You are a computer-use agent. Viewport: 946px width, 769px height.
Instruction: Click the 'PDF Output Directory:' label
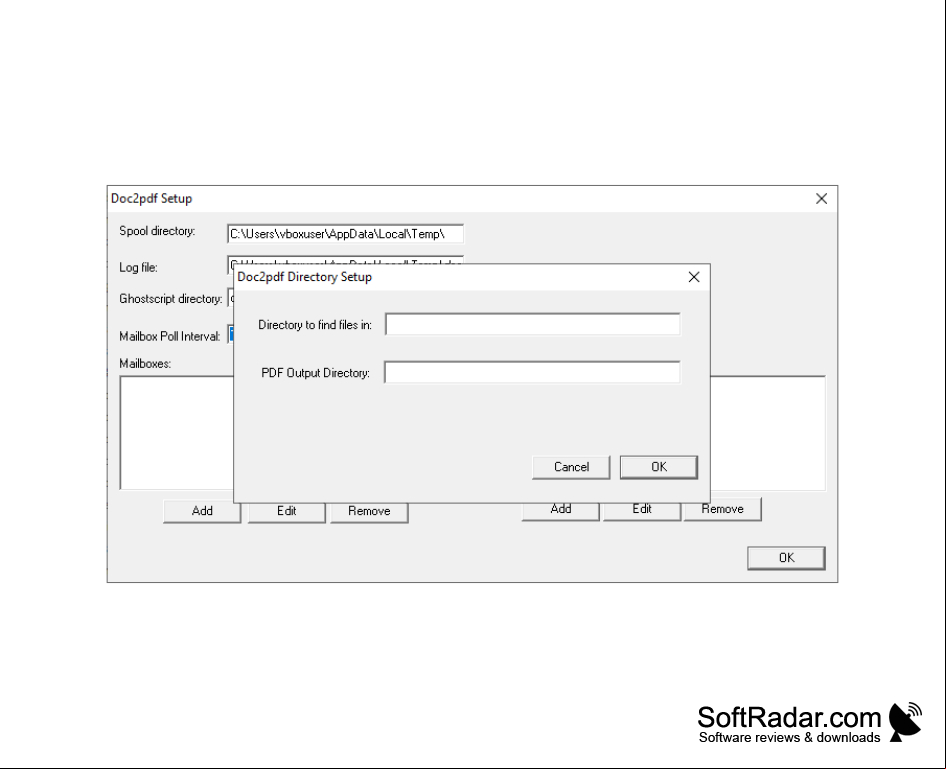tap(316, 373)
